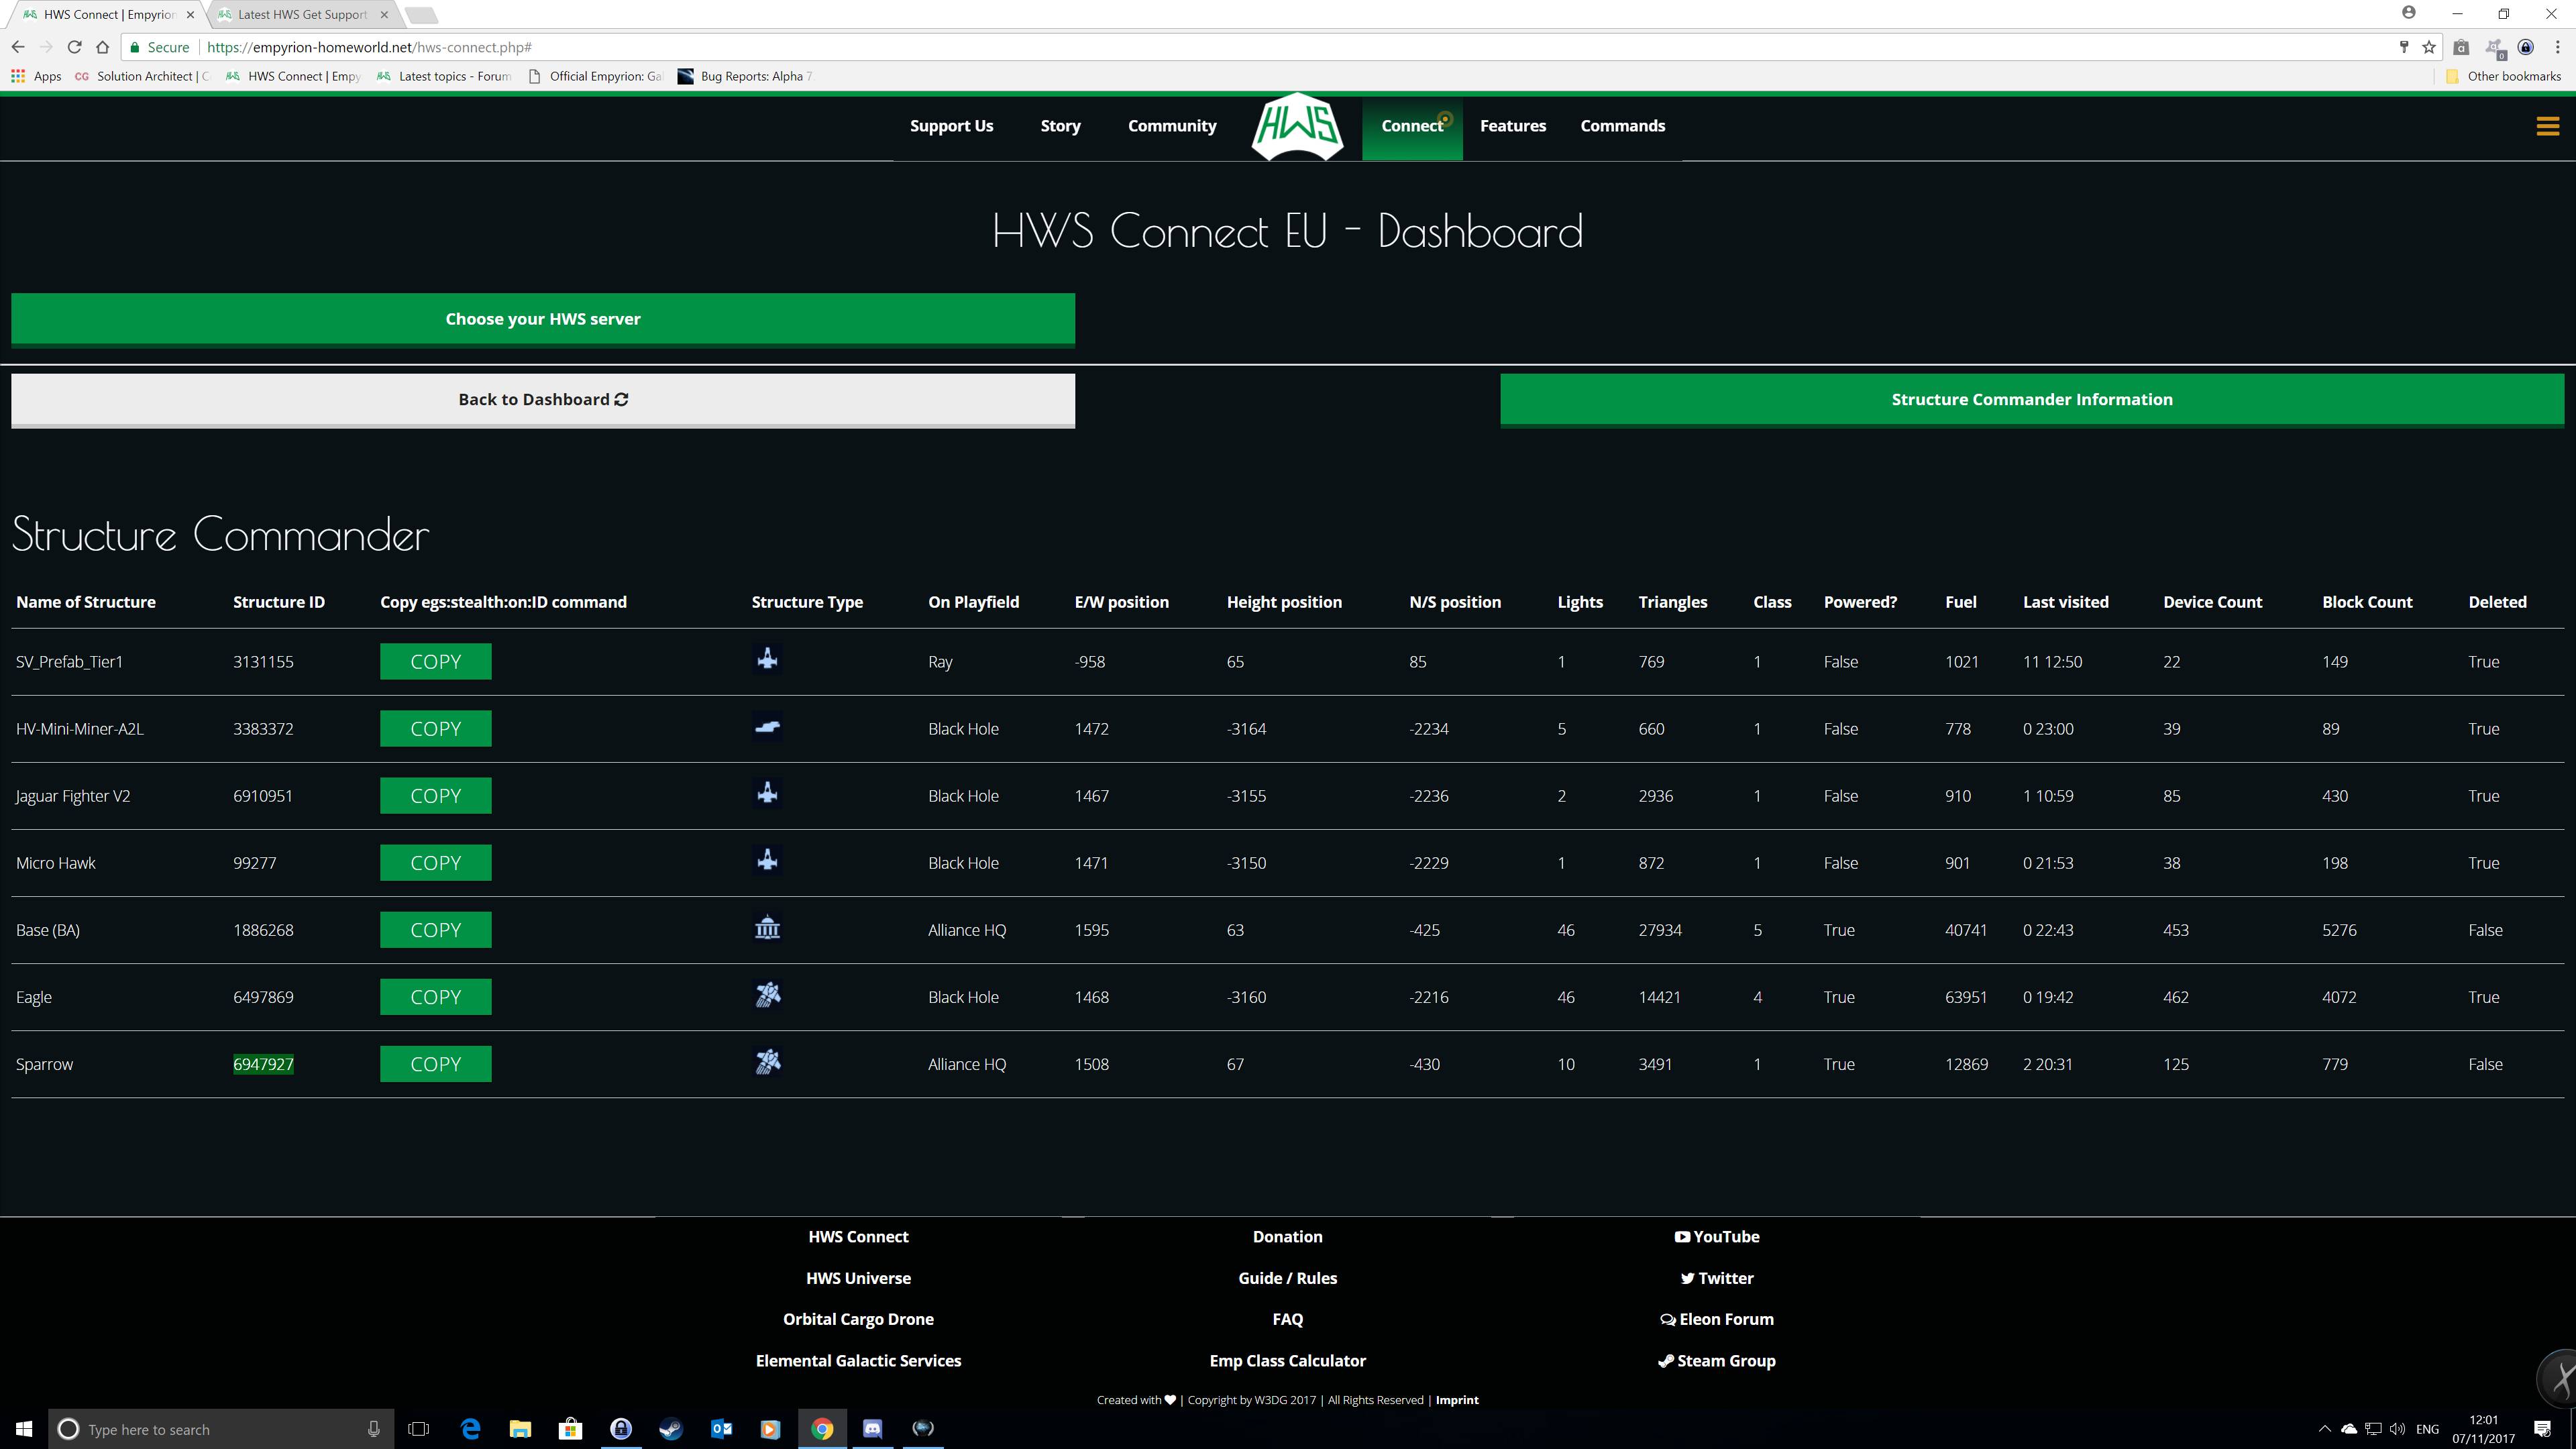Click the base building icon for Base (BA)
Screen dimensions: 2576x1449
click(767, 928)
